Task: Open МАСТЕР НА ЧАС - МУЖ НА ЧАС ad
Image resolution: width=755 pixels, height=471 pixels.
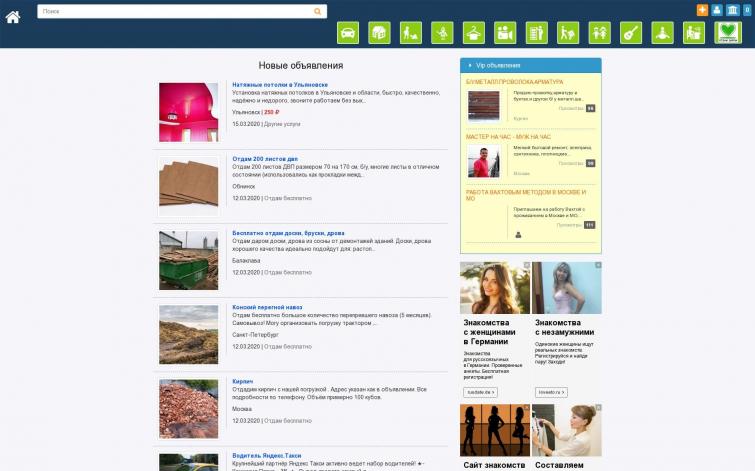Action: click(508, 137)
